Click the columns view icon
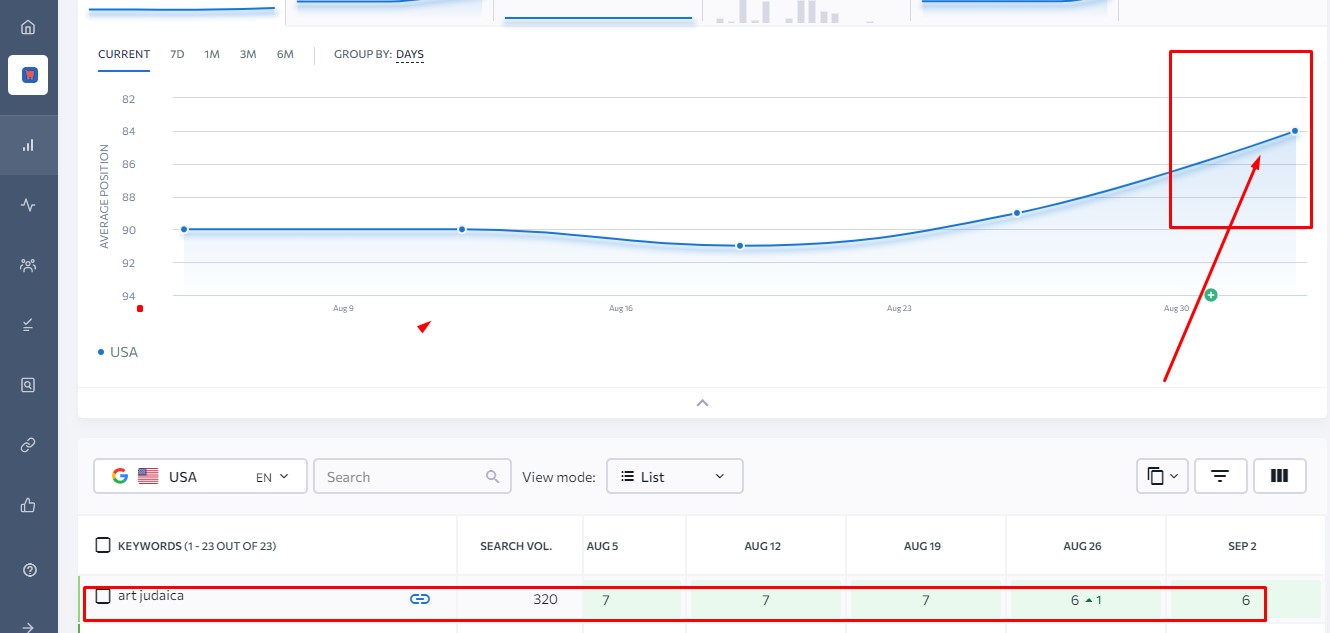1330x633 pixels. (x=1280, y=476)
